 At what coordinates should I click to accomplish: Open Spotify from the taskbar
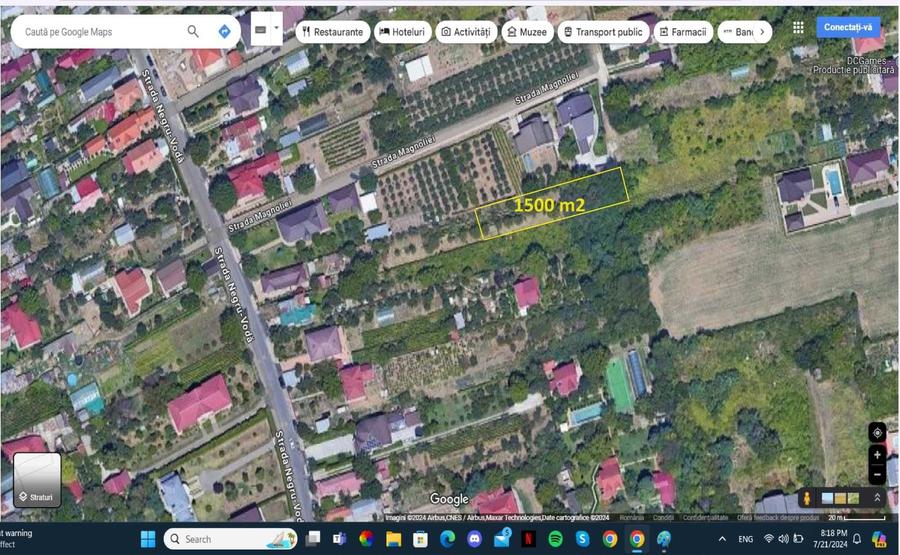[x=555, y=539]
